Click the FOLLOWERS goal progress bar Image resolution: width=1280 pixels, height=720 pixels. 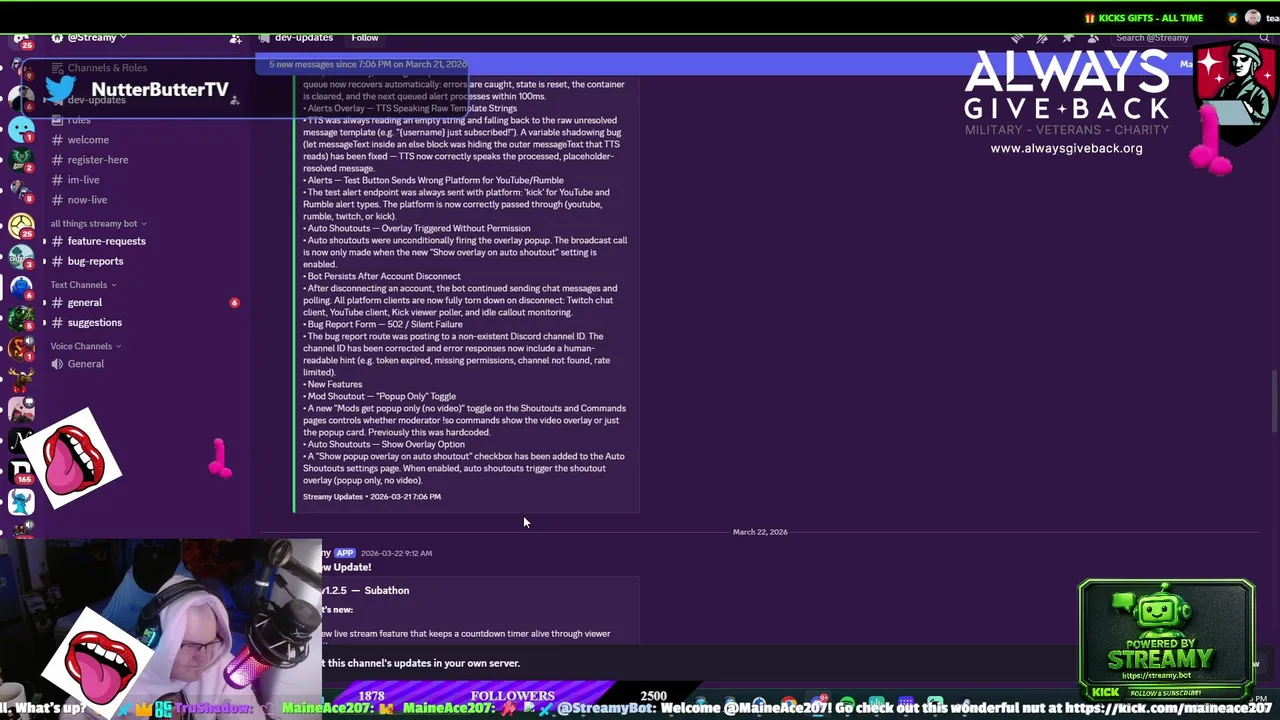[512, 695]
